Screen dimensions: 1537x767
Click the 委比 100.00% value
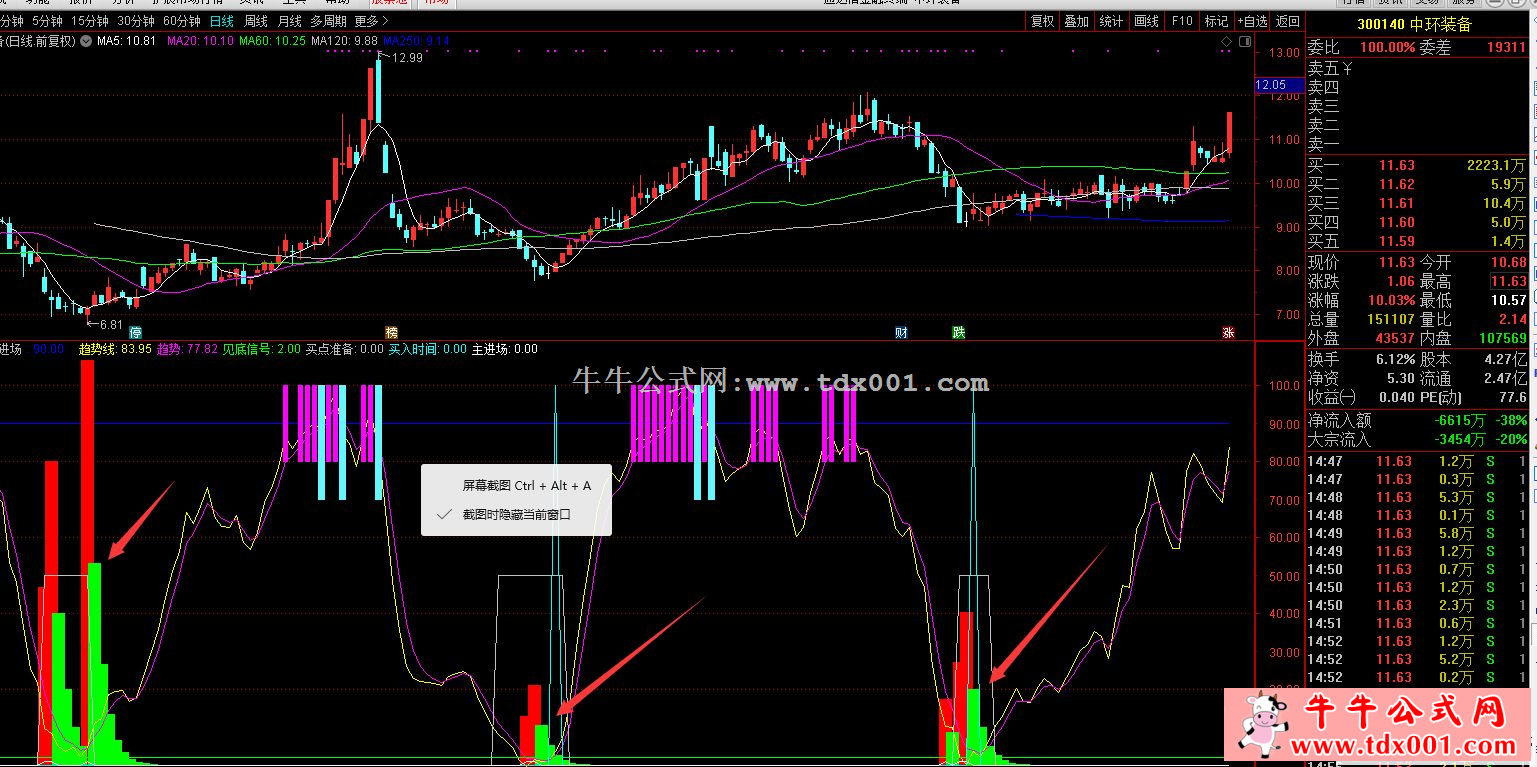point(1386,47)
